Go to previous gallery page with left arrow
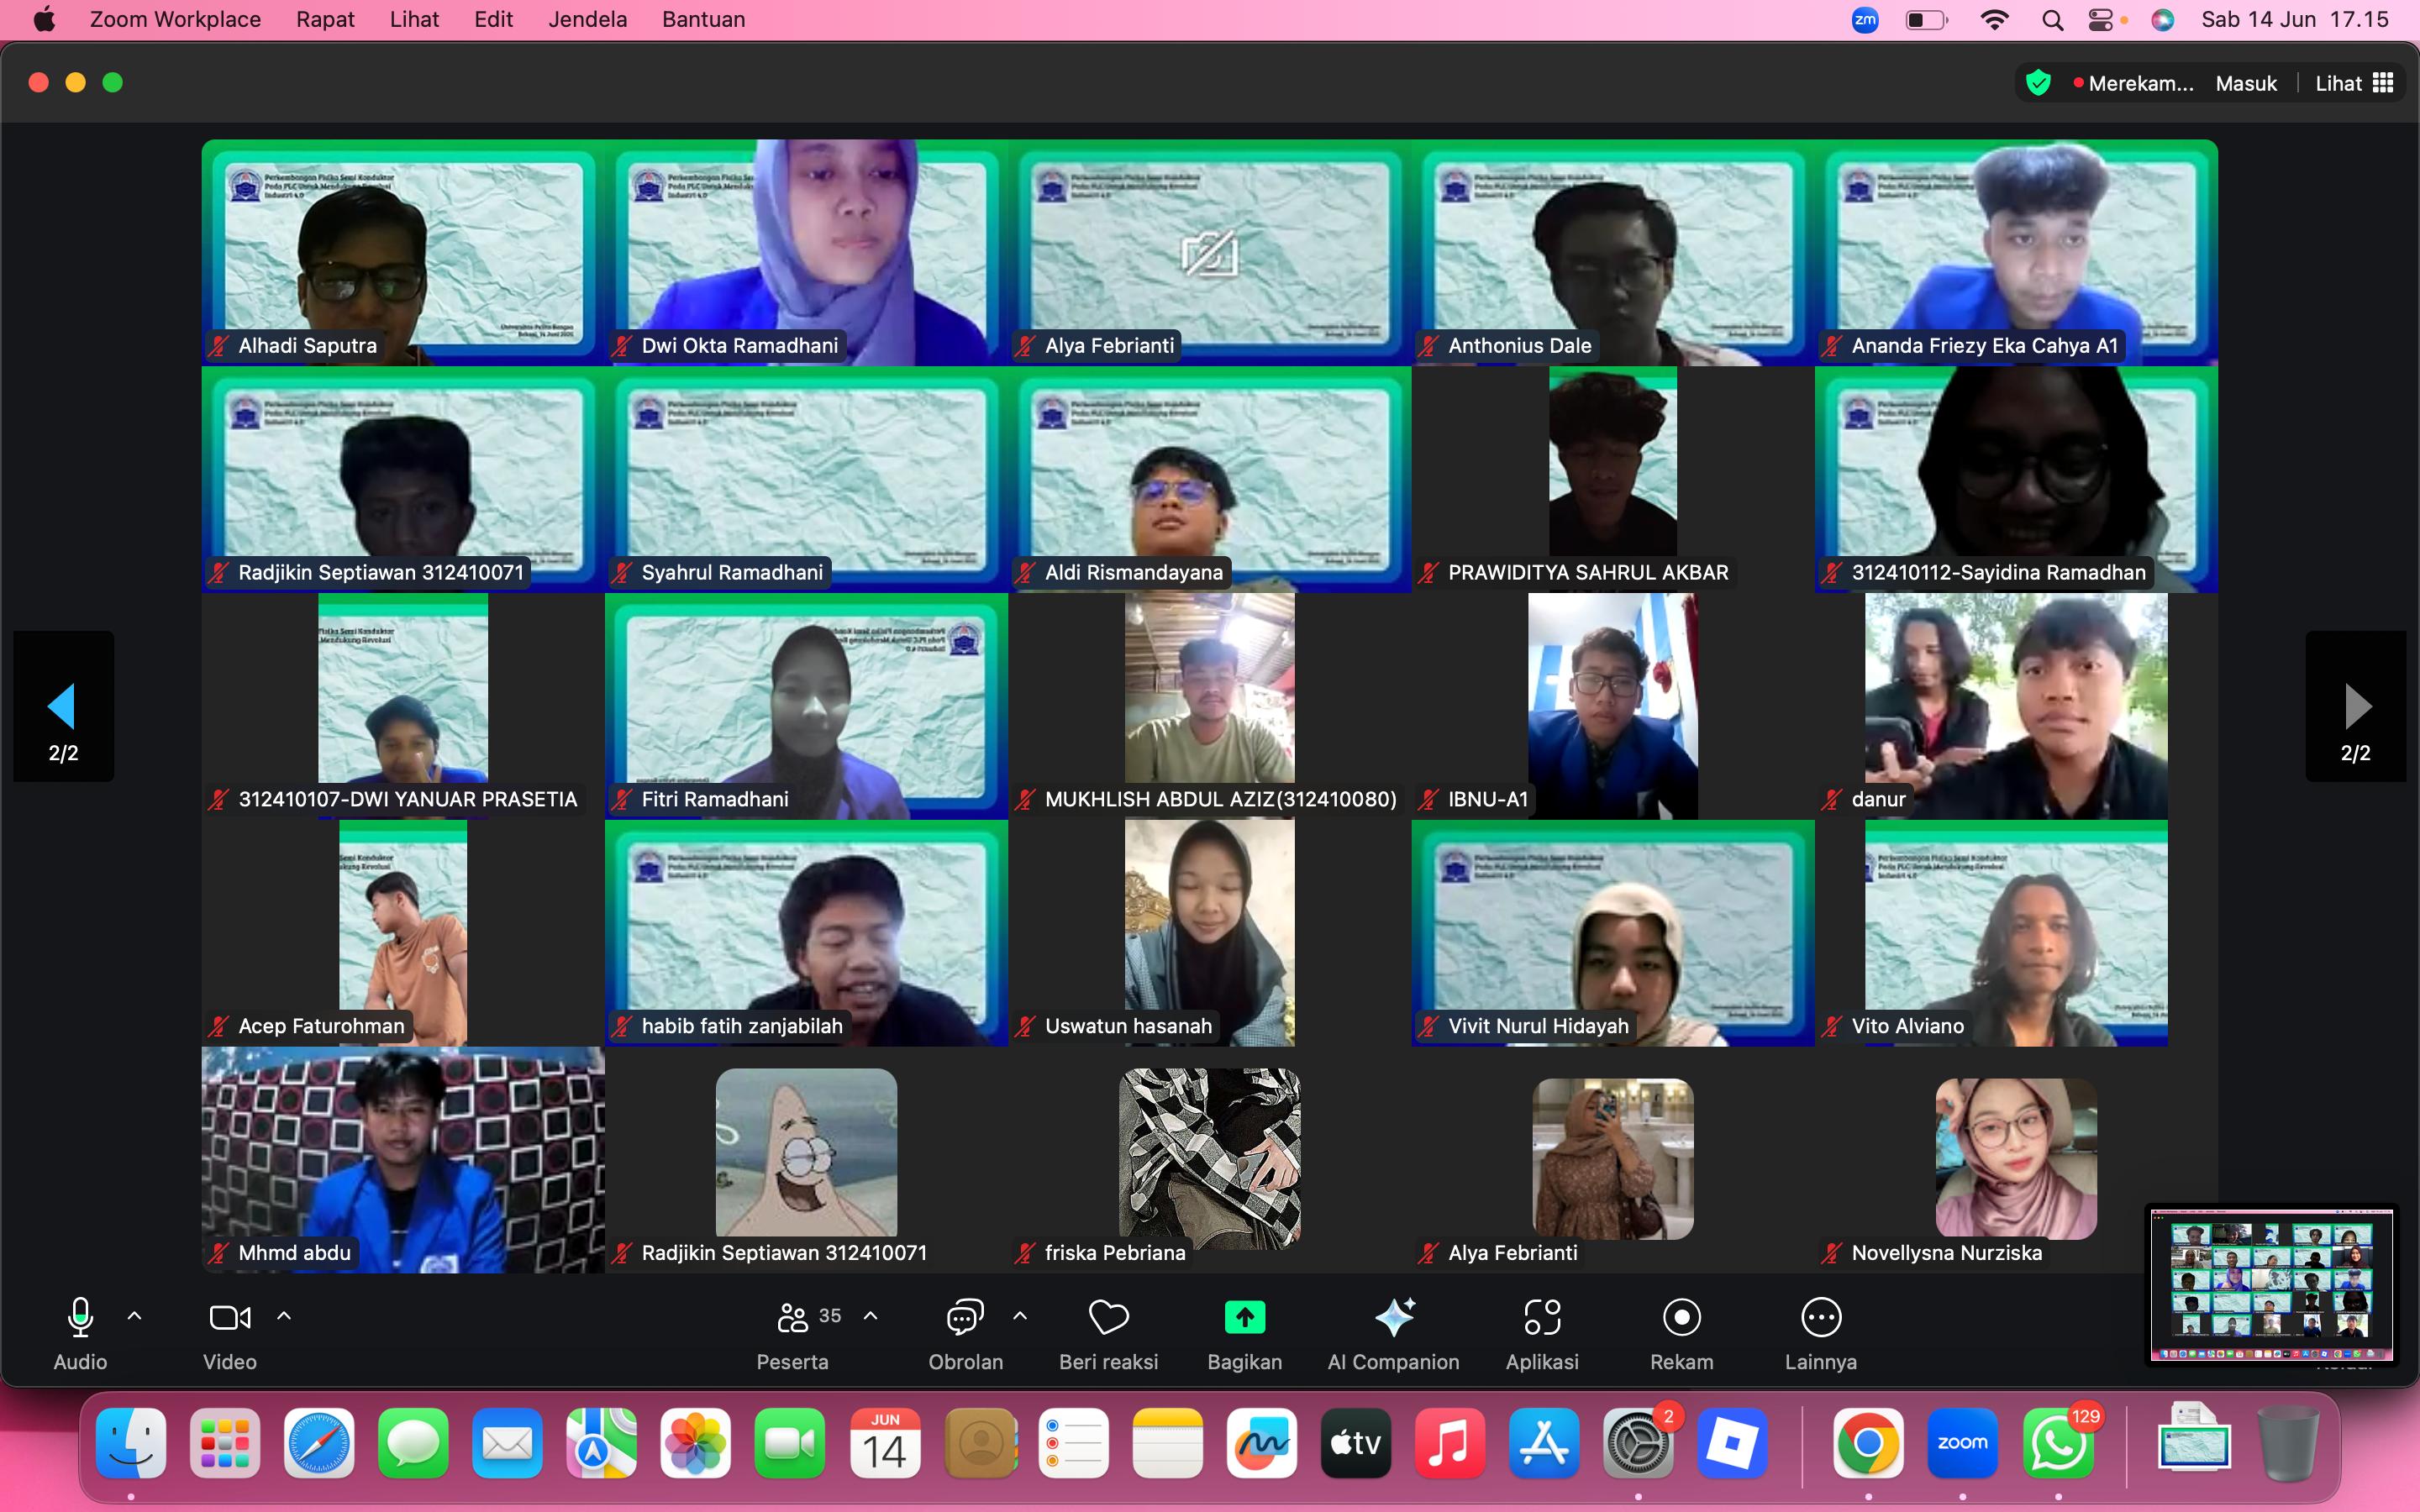2420x1512 pixels. click(63, 706)
